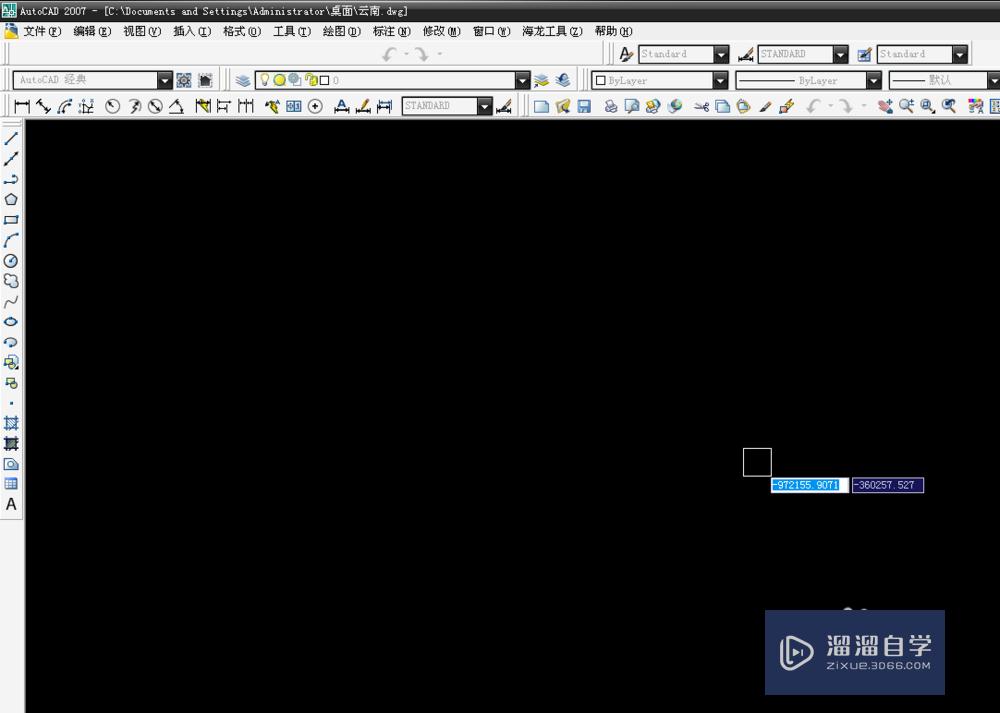Toggle the layer freeze icon
Viewport: 1000px width, 713px height.
pos(281,81)
